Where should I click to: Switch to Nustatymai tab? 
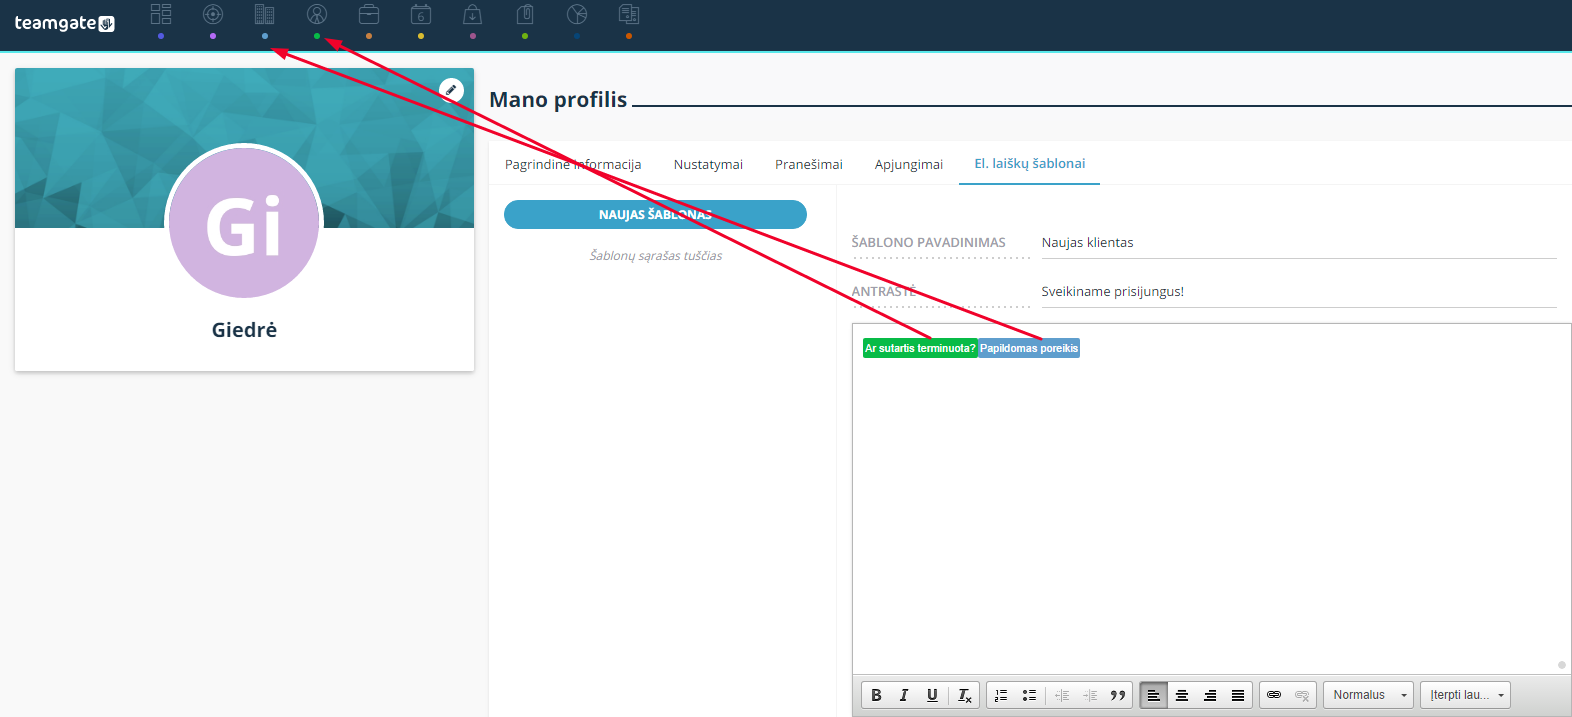(708, 164)
